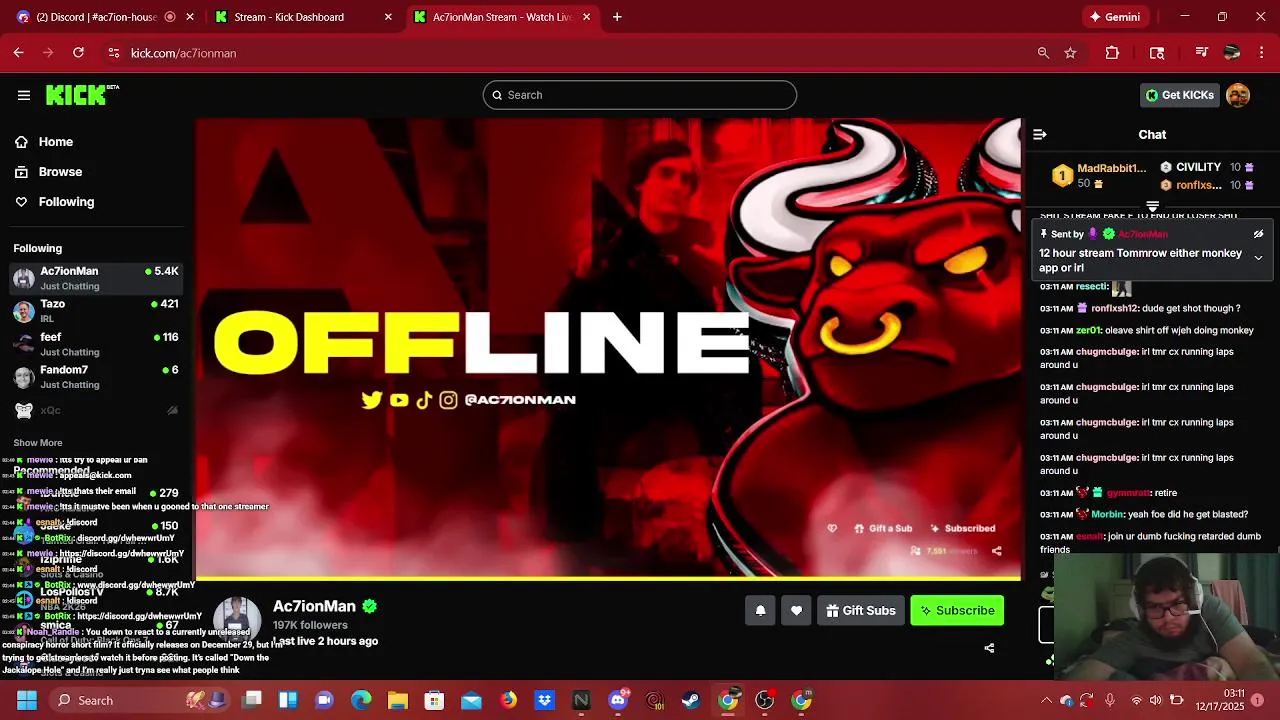Open page zoom magnifier icon

point(1043,53)
